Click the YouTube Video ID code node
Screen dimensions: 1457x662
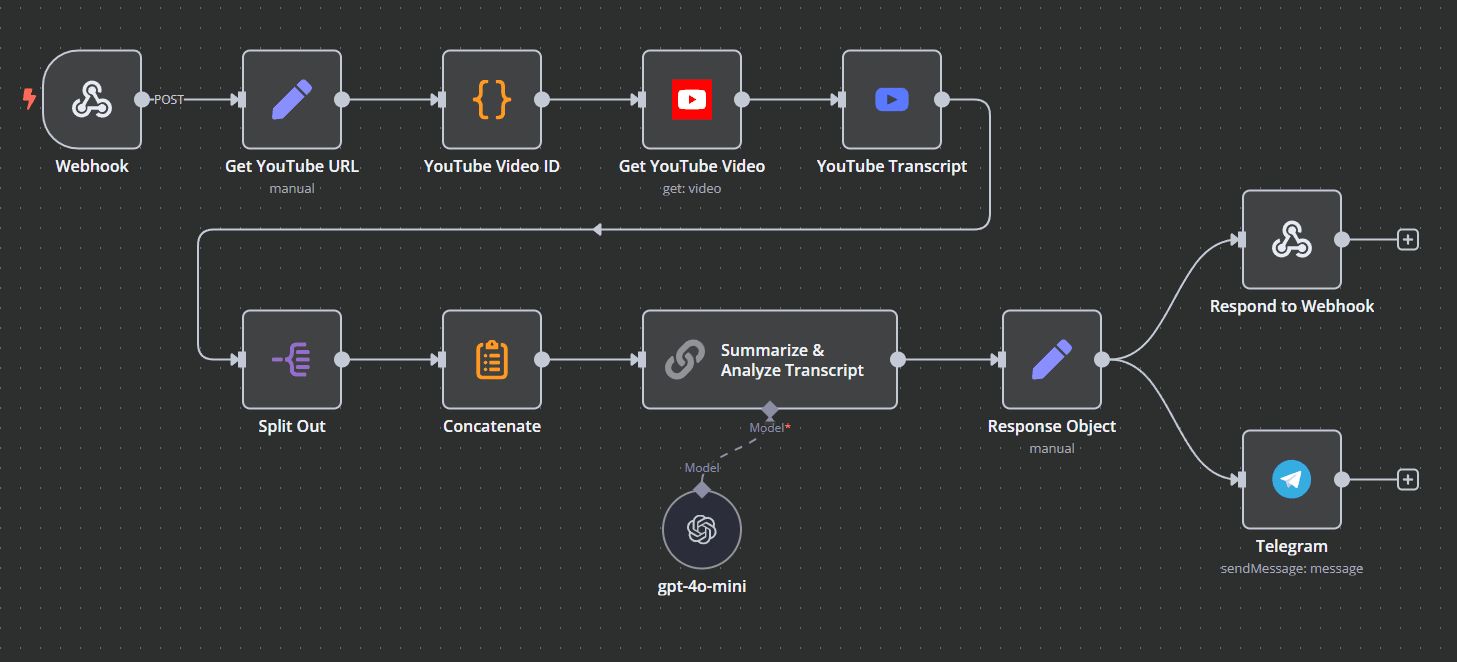coord(492,100)
